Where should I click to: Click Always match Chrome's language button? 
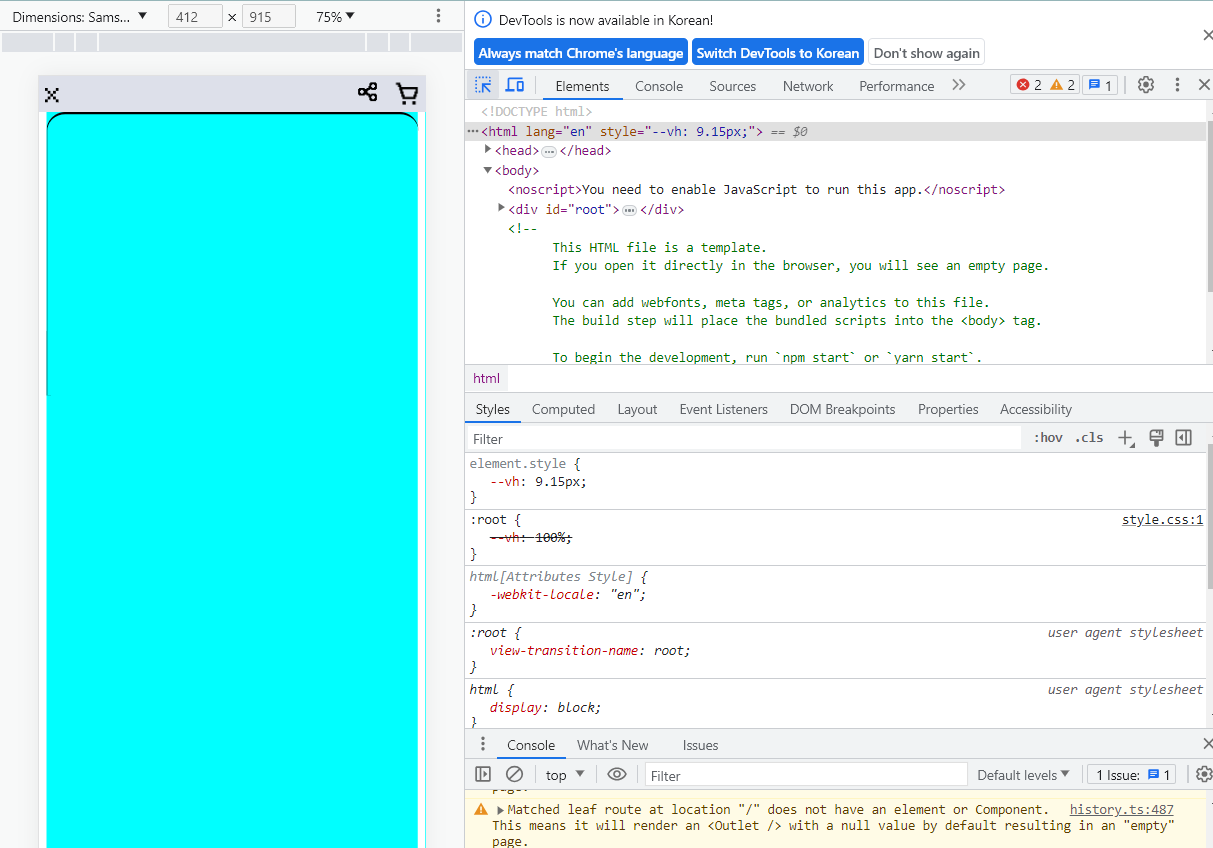pos(581,53)
